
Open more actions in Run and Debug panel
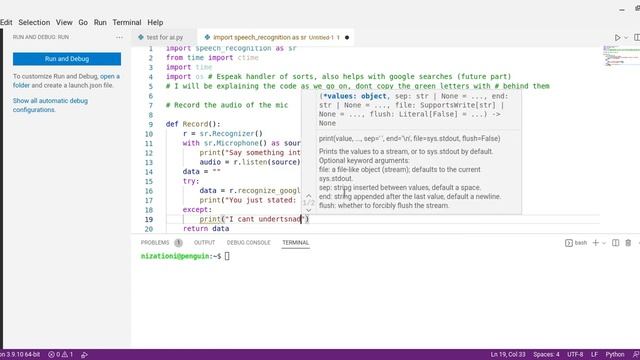[x=119, y=37]
